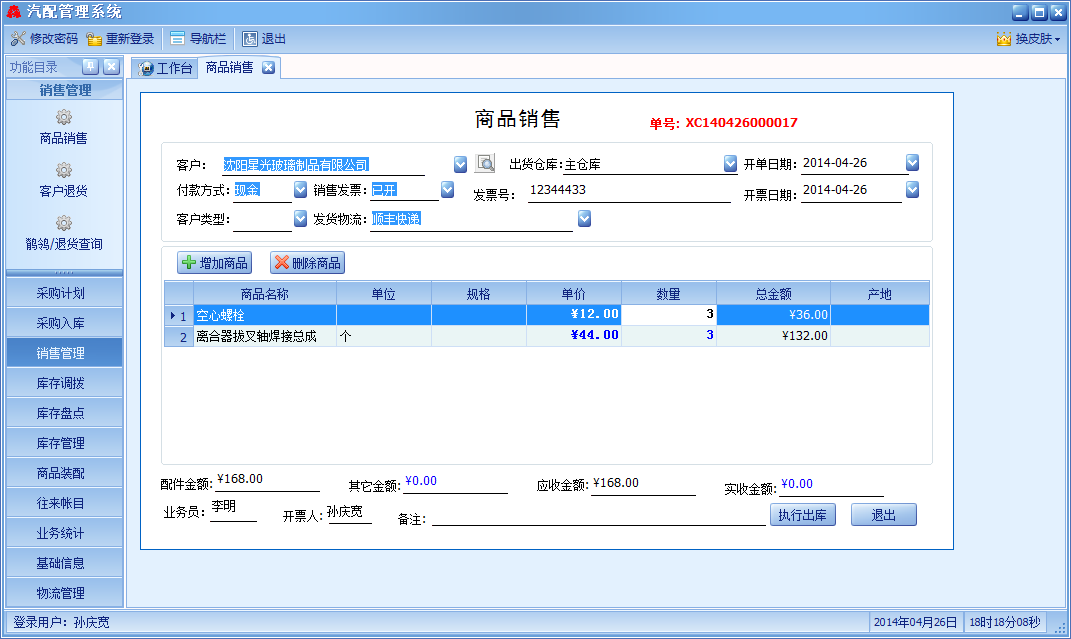The image size is (1071, 639).
Task: Close the 商品销售 tab
Action: (268, 68)
